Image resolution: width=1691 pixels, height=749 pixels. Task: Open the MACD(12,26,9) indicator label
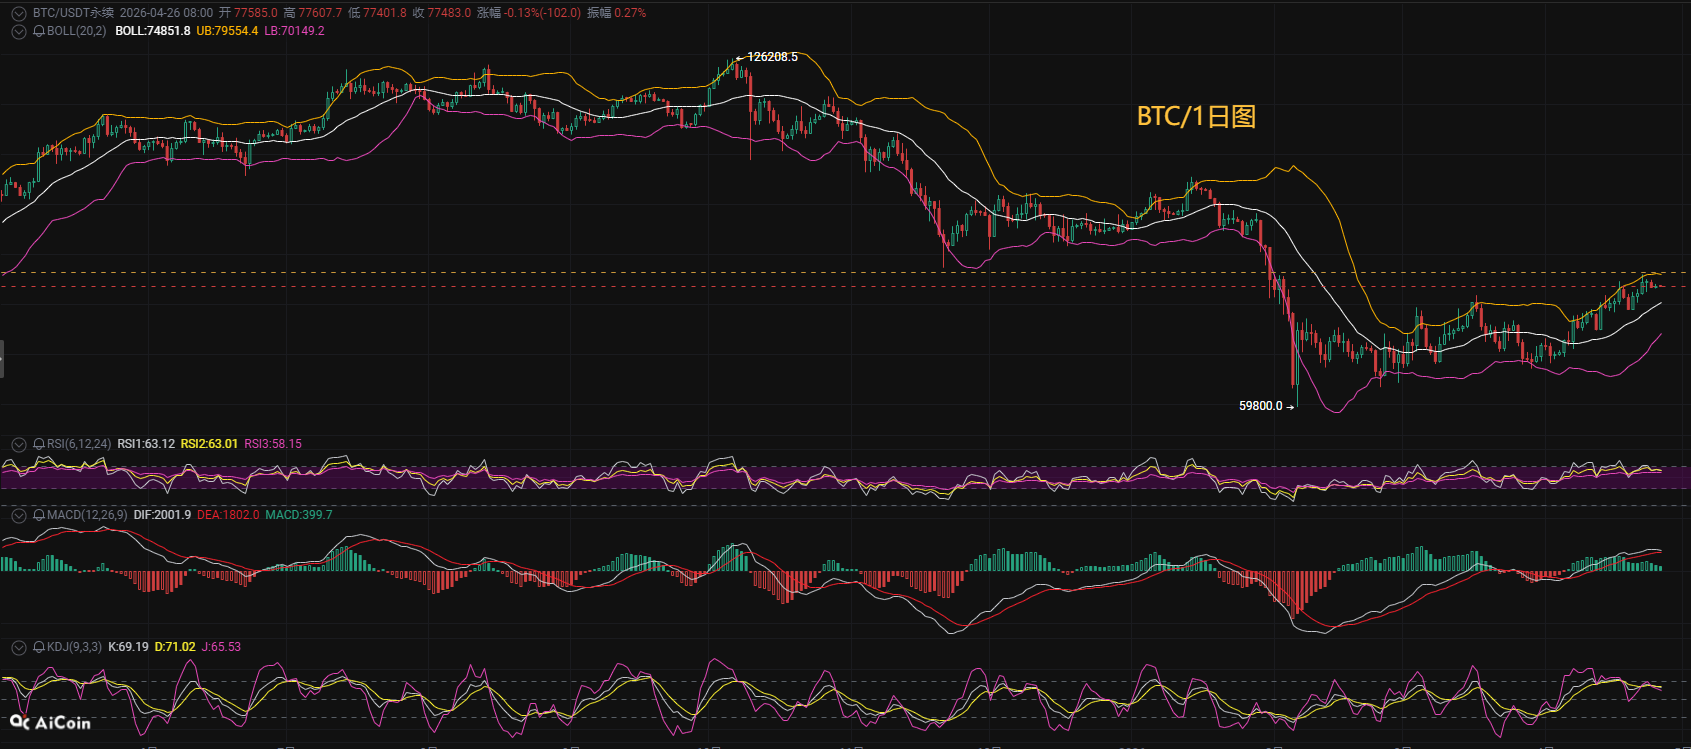(87, 515)
